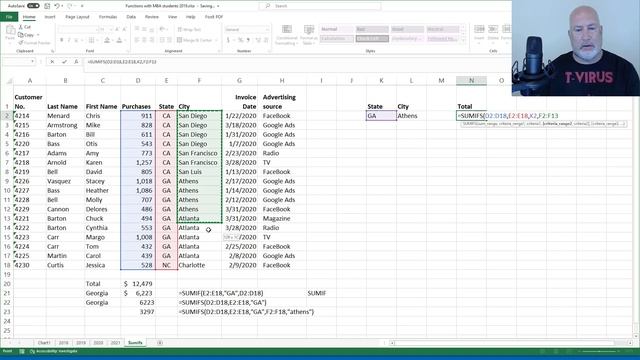Confirm formula entry with the checkmark
The width and height of the screenshot is (640, 360).
tap(64, 62)
